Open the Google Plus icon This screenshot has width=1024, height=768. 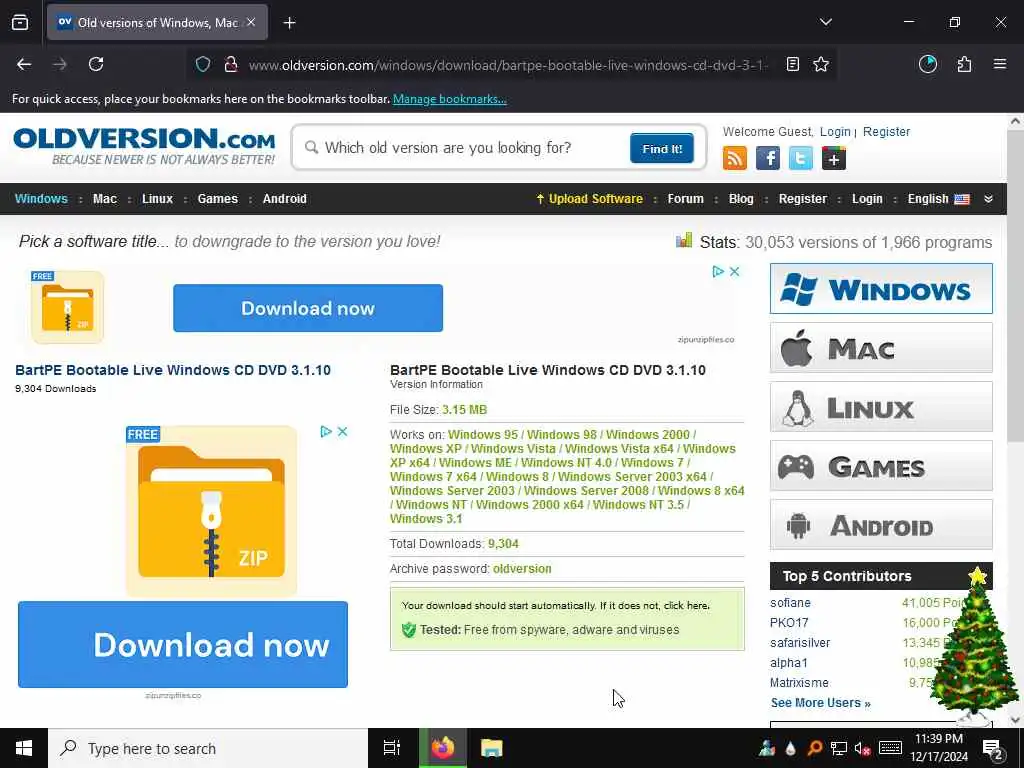833,159
